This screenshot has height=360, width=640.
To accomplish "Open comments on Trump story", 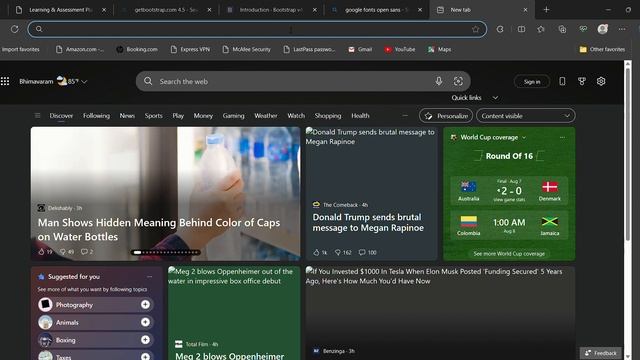I will (362, 253).
